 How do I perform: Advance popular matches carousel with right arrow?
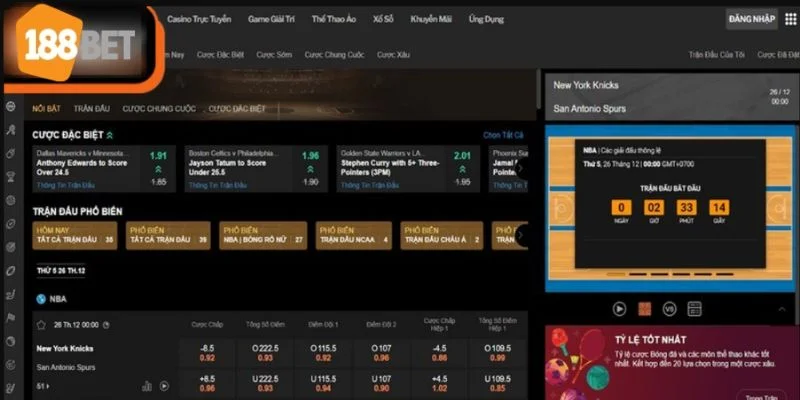tap(520, 235)
